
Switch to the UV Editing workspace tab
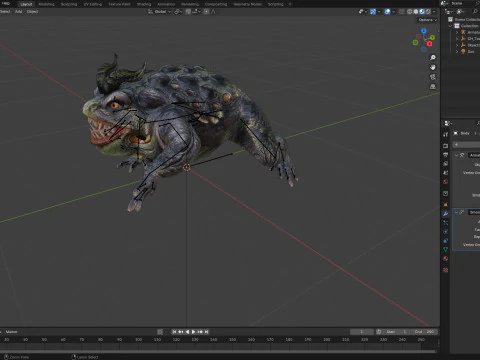click(x=93, y=4)
